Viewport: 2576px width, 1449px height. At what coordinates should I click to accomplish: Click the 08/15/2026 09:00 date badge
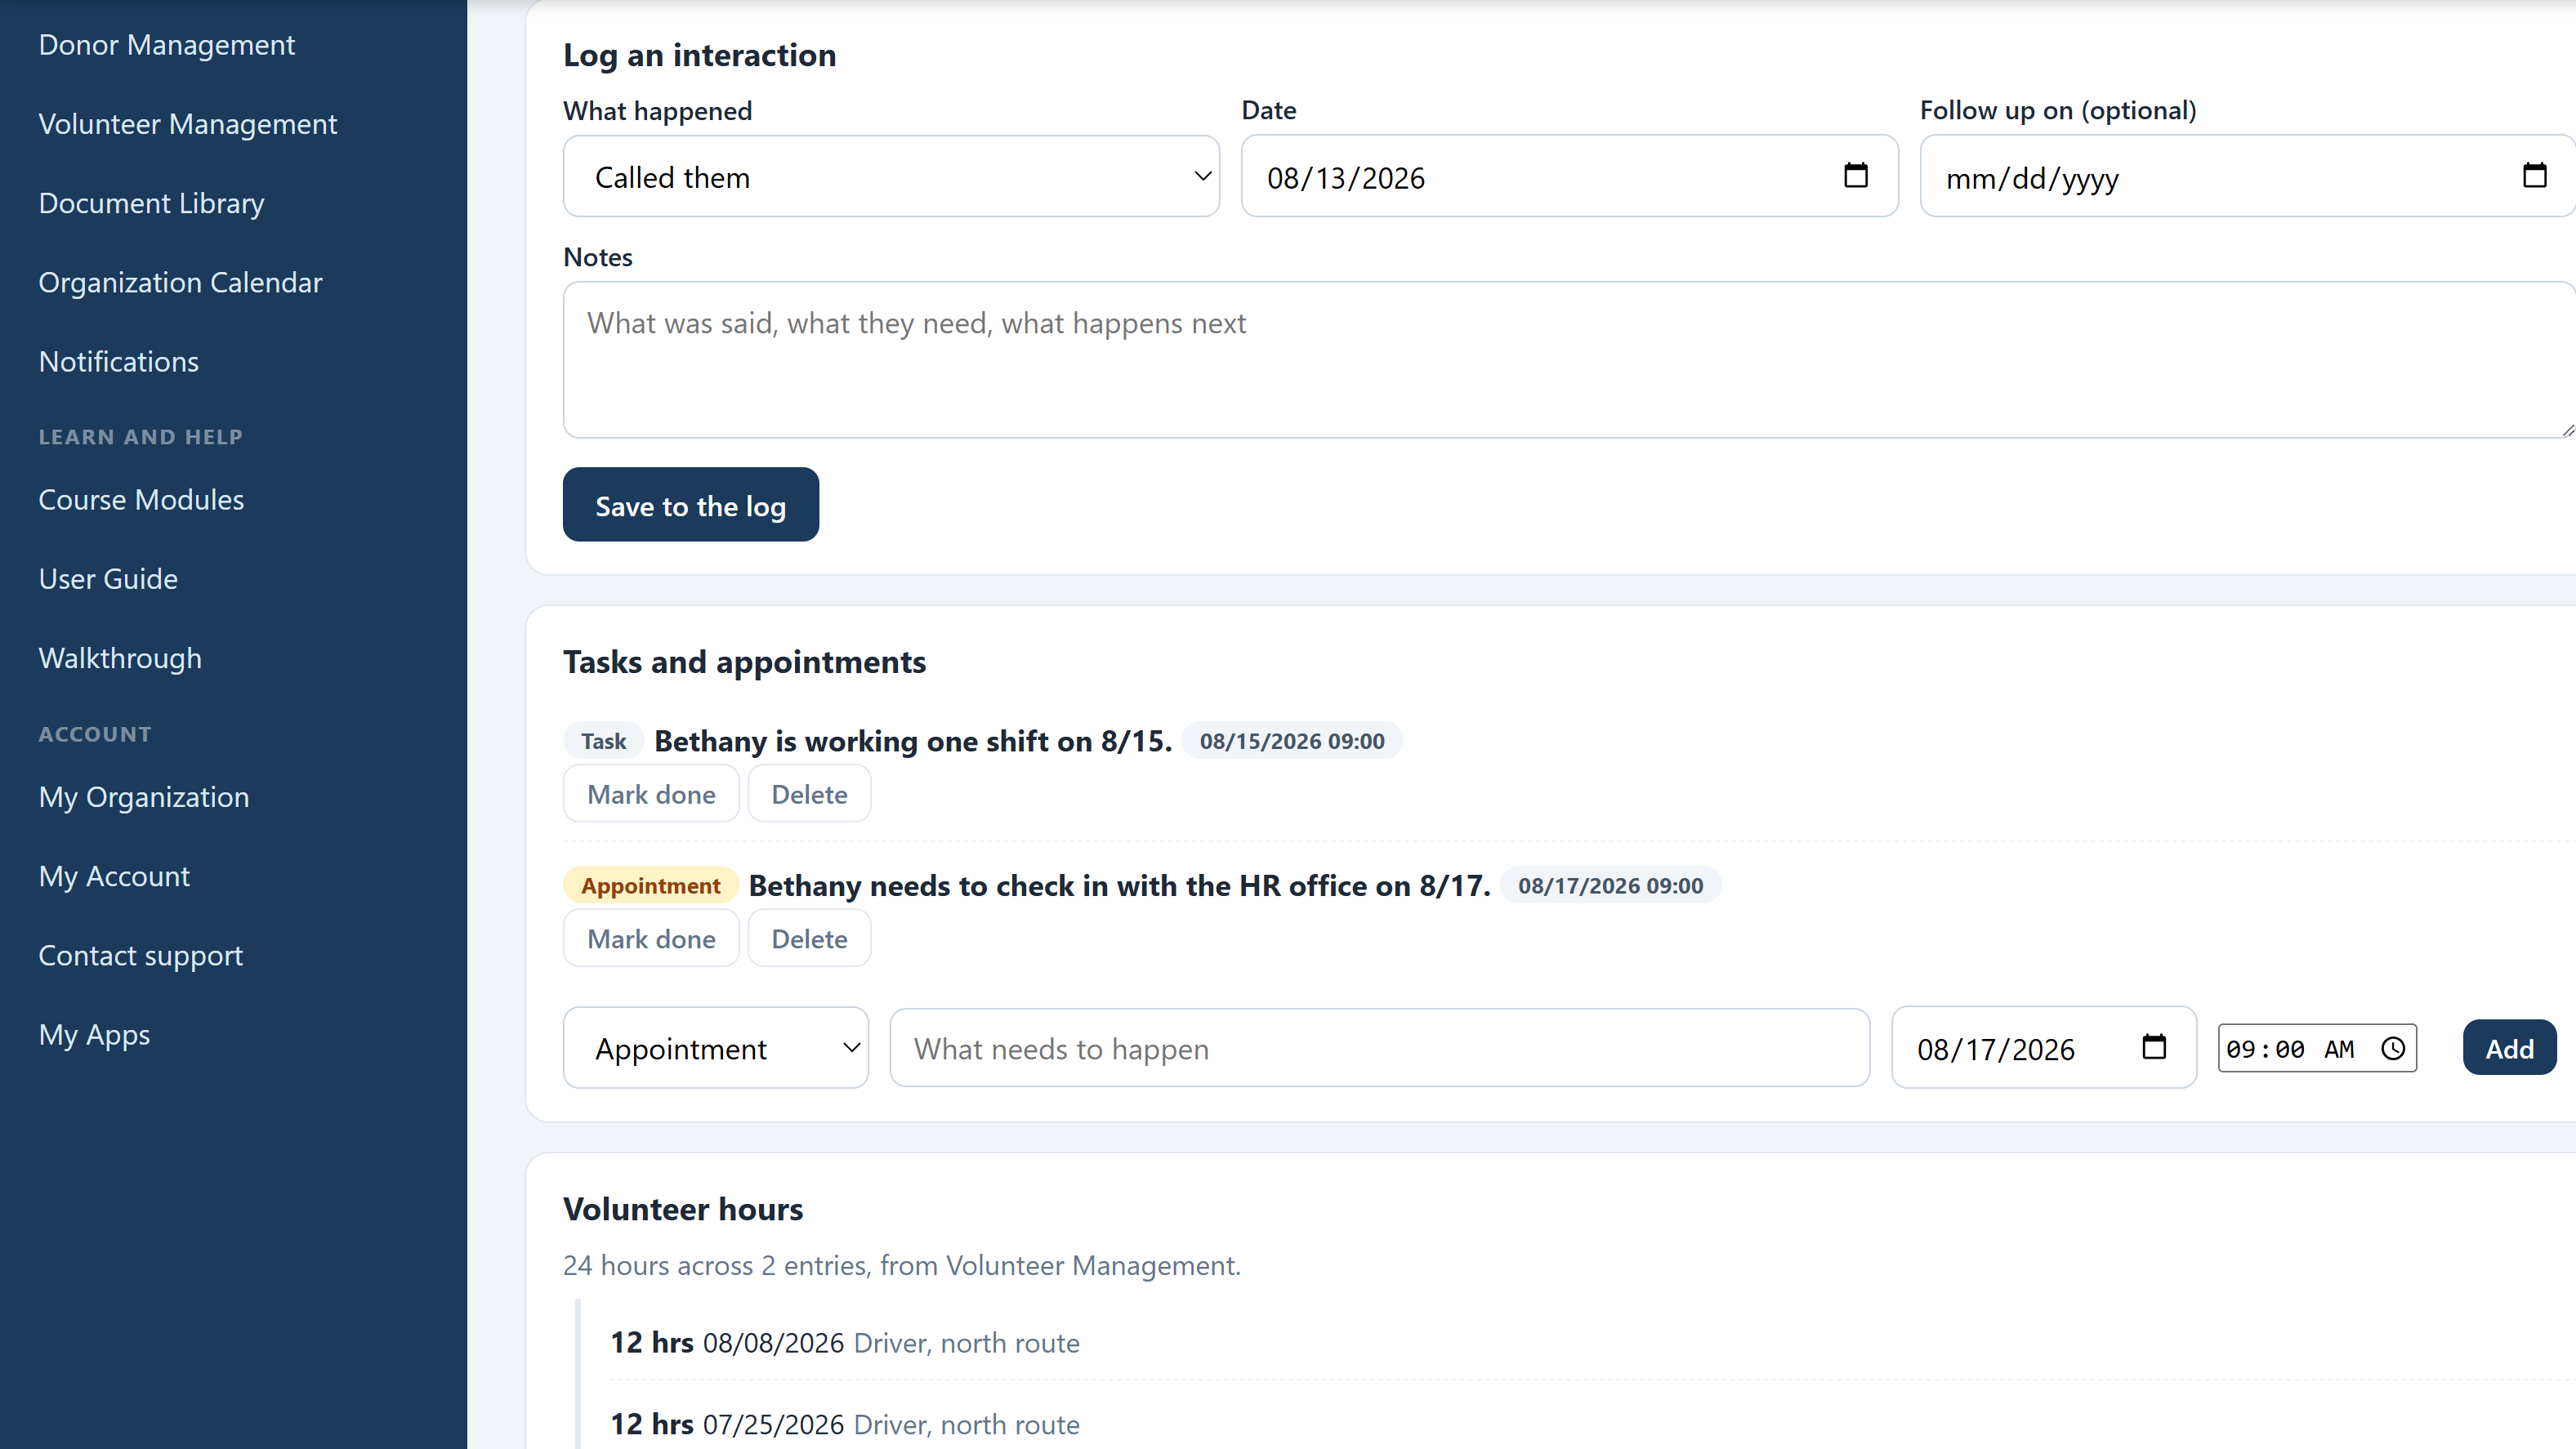(x=1292, y=741)
